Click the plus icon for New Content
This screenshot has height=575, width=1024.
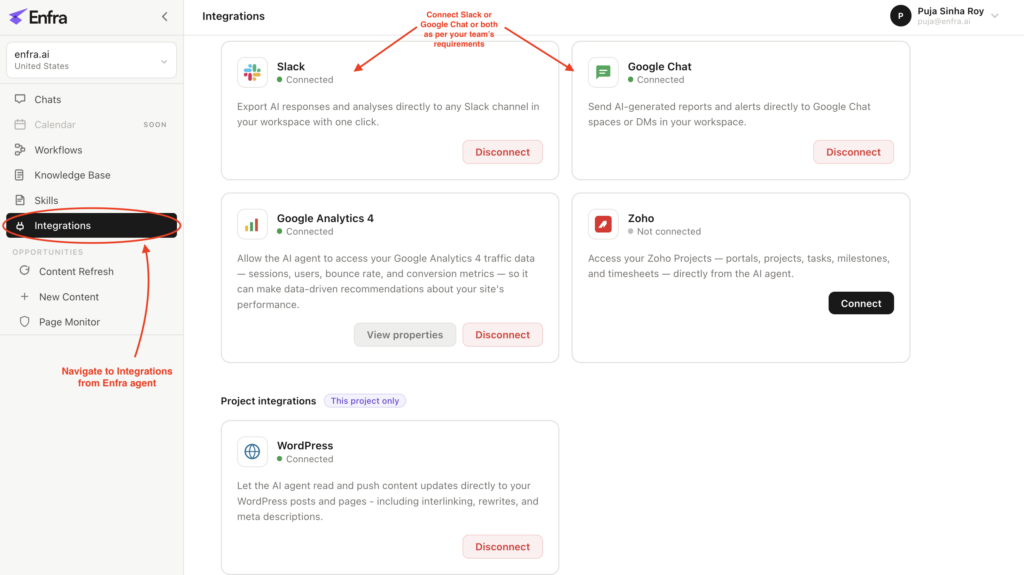pos(24,296)
